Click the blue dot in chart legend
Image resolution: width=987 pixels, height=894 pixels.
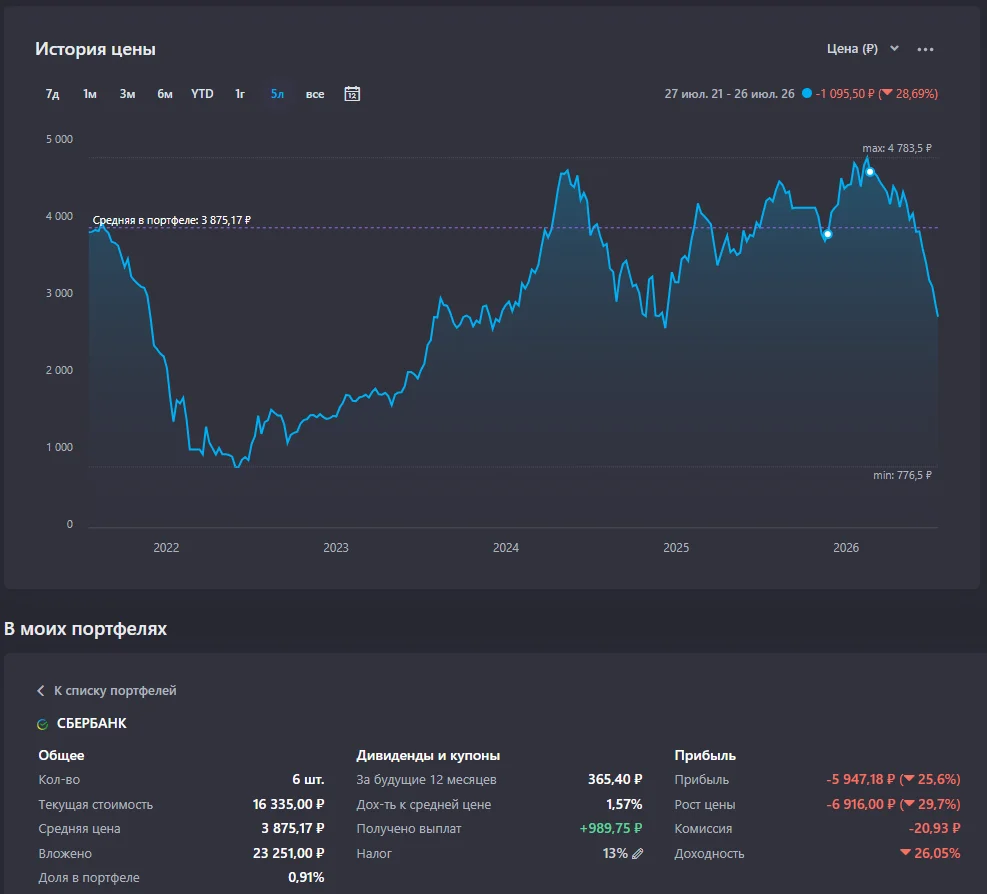point(806,93)
